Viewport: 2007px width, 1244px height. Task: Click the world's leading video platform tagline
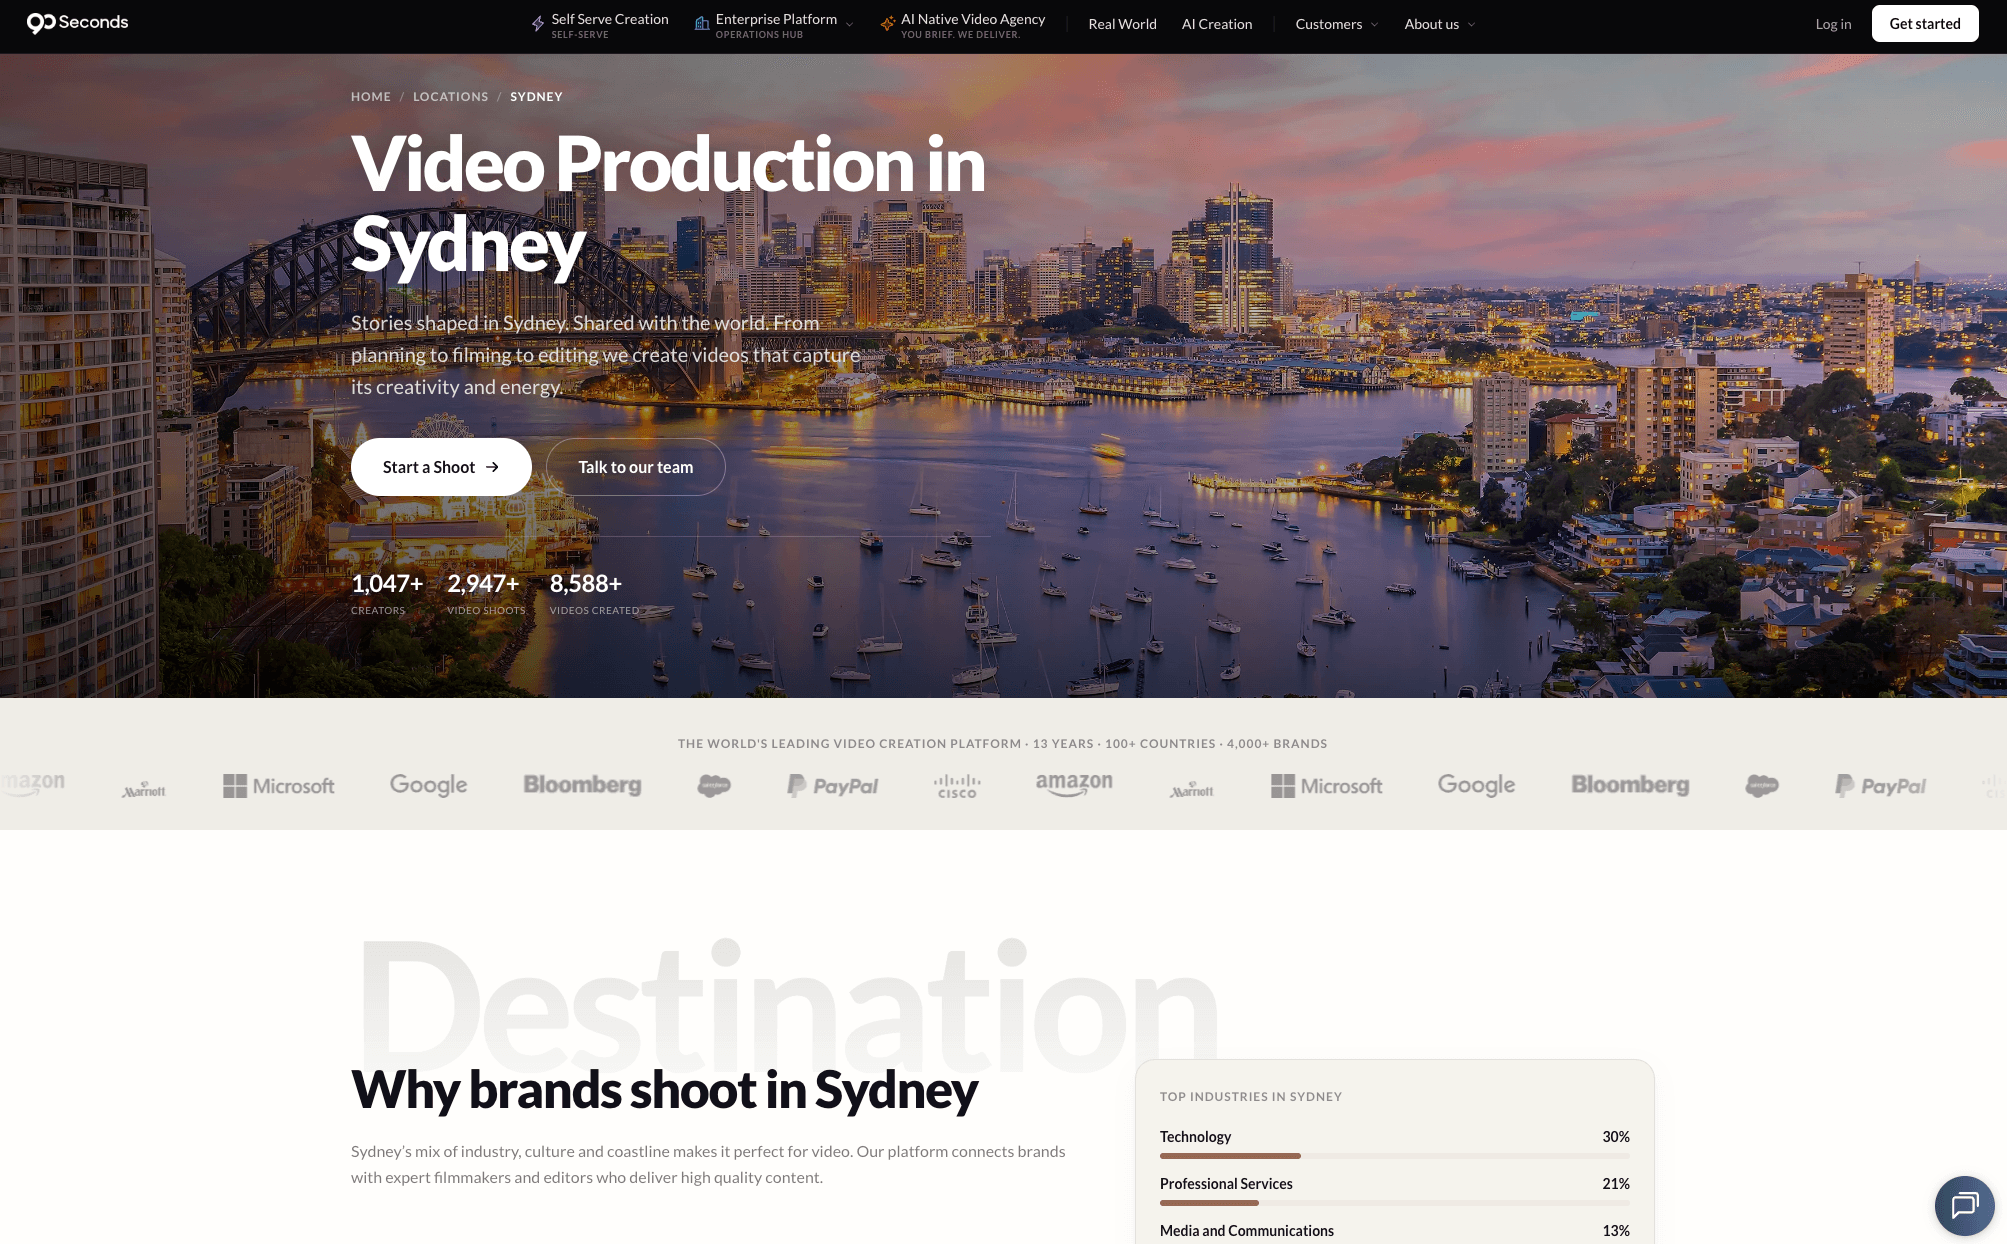coord(1002,744)
